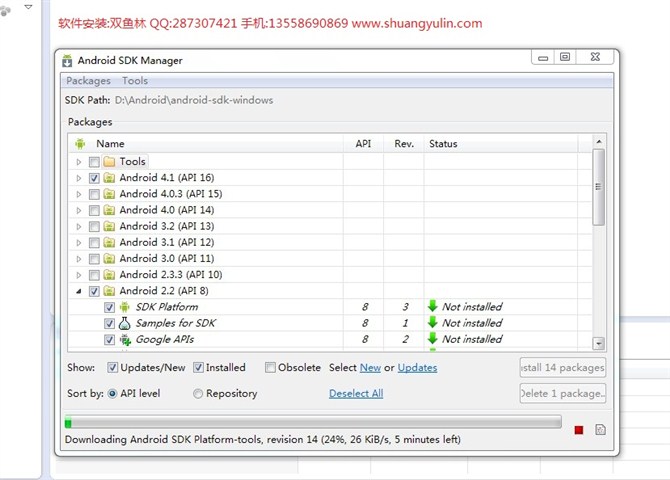Click the API column header
Viewport: 670px width, 480px height.
click(x=363, y=144)
